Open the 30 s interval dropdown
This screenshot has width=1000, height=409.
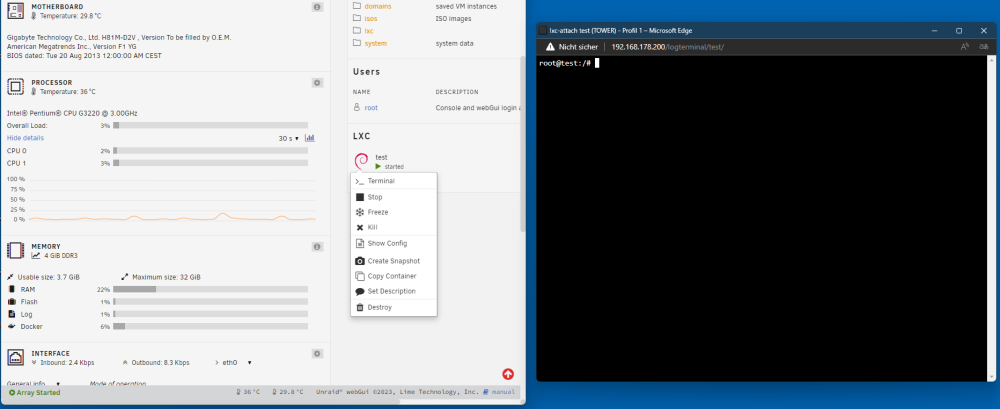[289, 138]
